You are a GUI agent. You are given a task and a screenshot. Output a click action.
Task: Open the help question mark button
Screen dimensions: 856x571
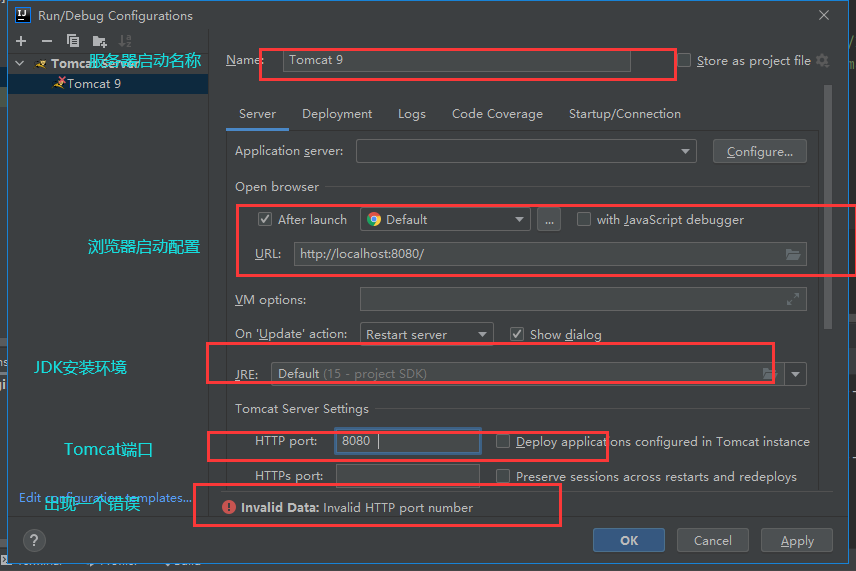[x=34, y=540]
